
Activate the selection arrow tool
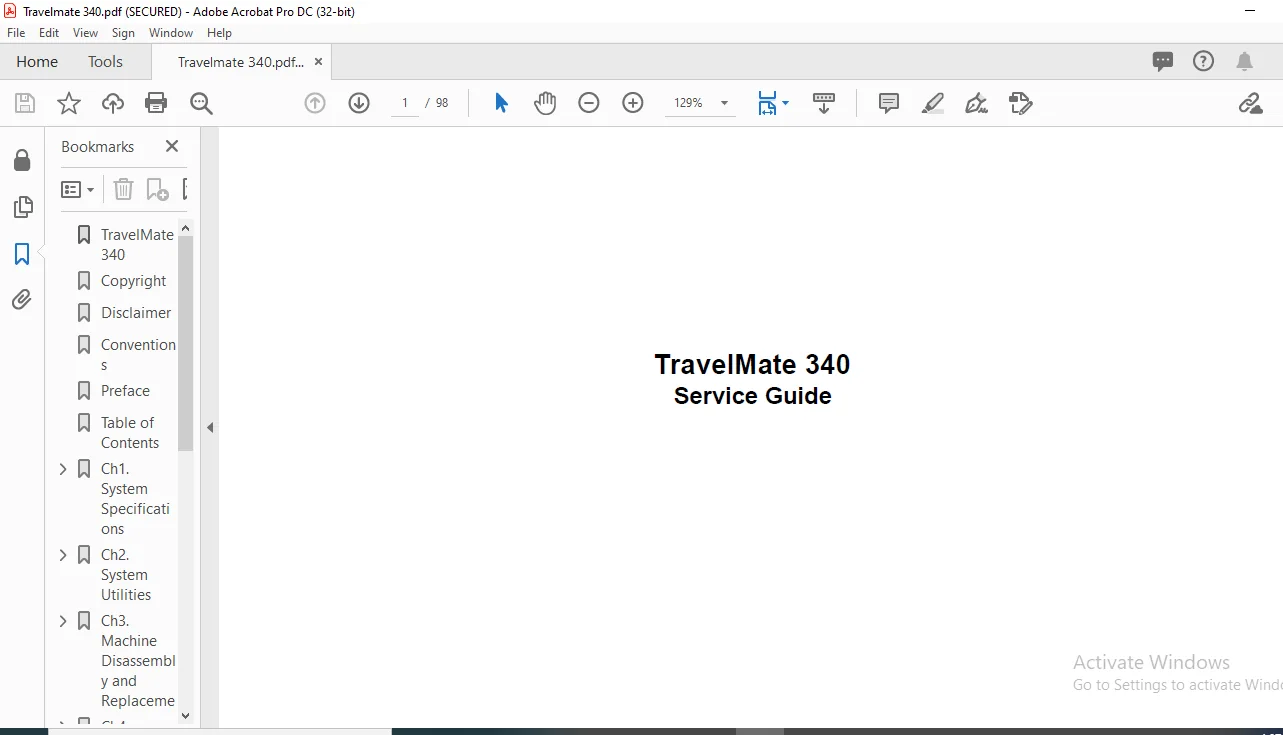tap(501, 103)
